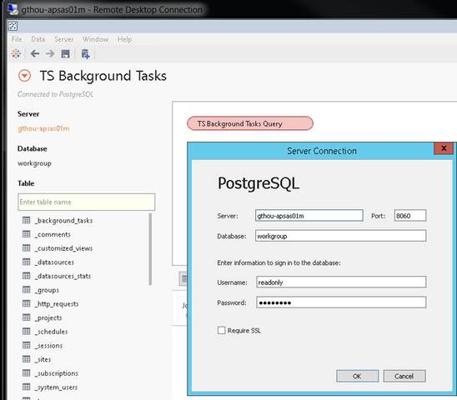Save using the floppy disk toolbar icon
This screenshot has height=400, width=457.
65,54
